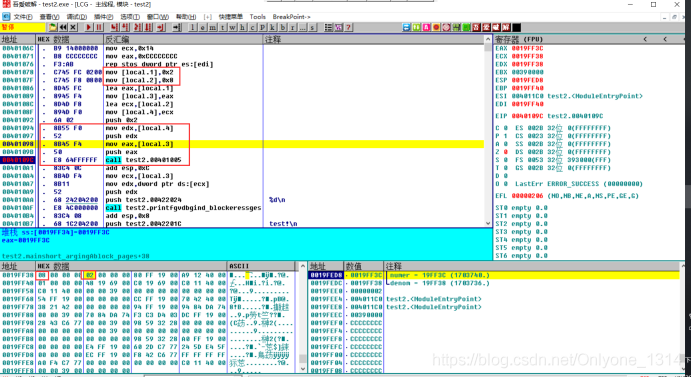691x378 pixels.
Task: Open the BreakPoint-> menu
Action: point(291,17)
